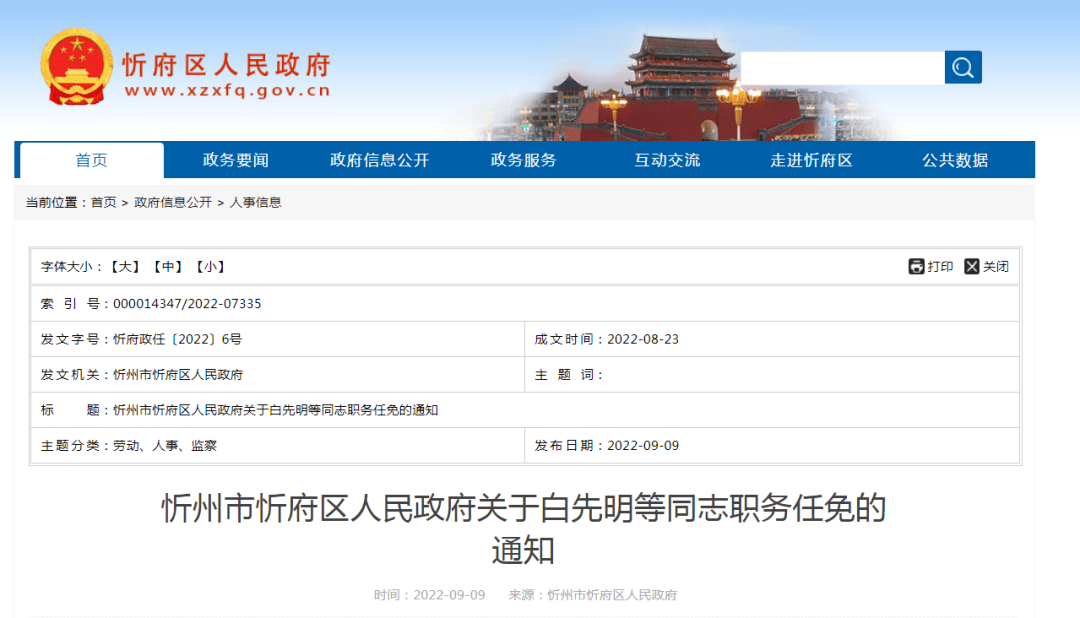This screenshot has width=1080, height=618.
Task: Set font size to 【大】
Action: click(x=125, y=267)
